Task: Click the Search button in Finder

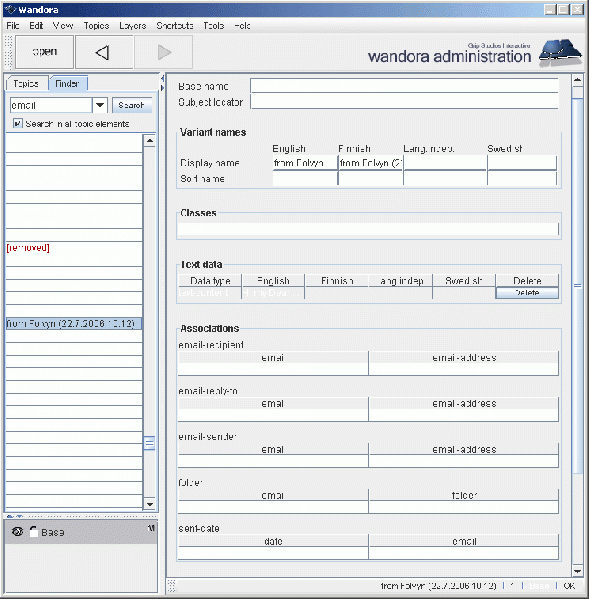Action: [x=132, y=105]
